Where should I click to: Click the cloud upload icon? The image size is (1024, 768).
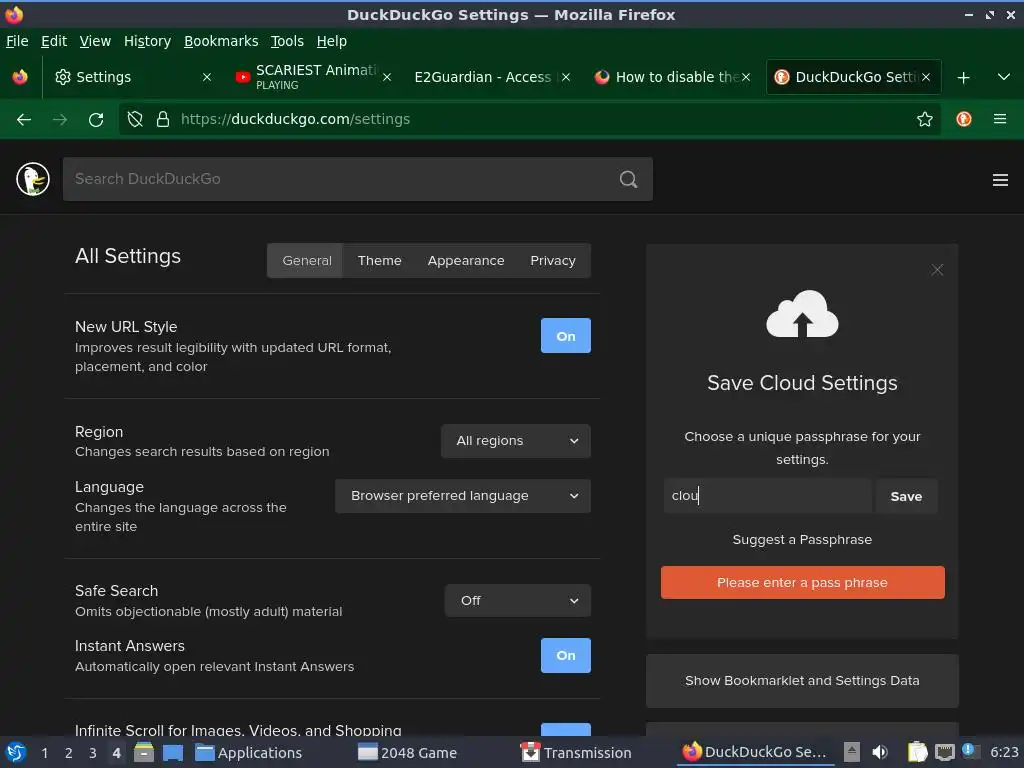pos(802,314)
